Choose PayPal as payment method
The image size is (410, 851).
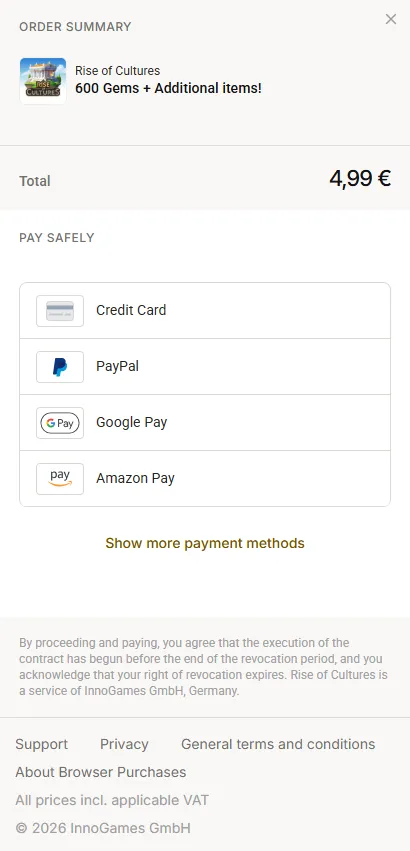(x=205, y=367)
